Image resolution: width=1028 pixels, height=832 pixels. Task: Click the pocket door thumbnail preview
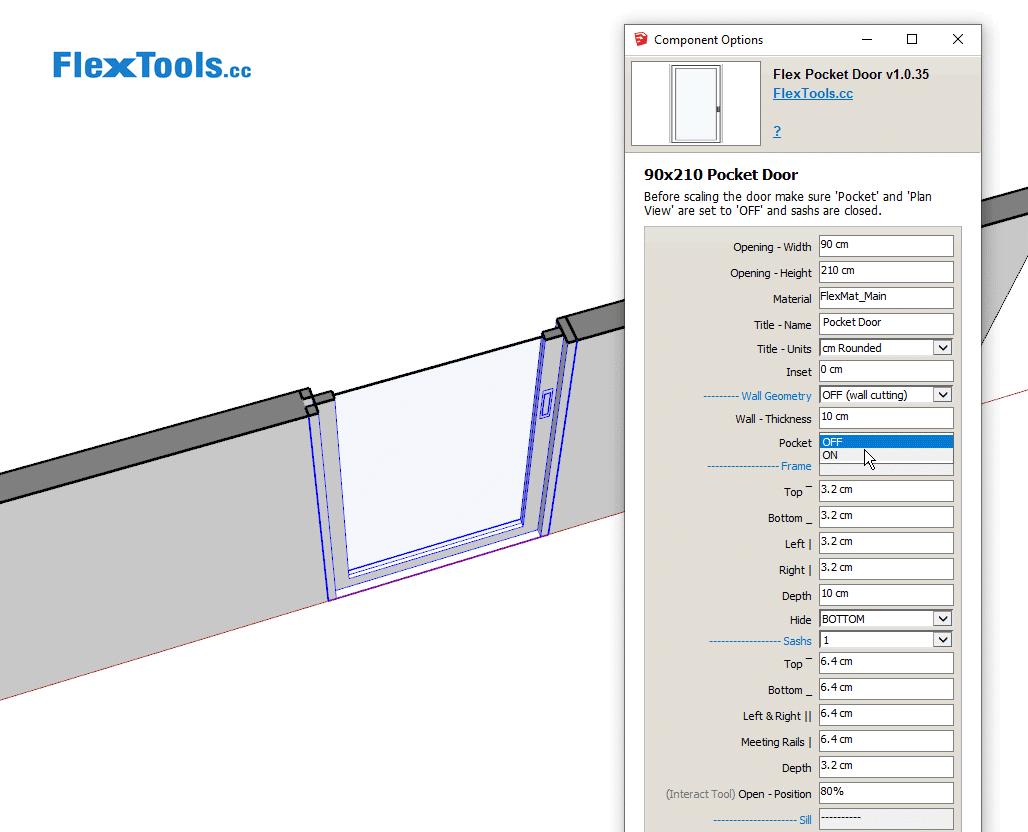[696, 104]
